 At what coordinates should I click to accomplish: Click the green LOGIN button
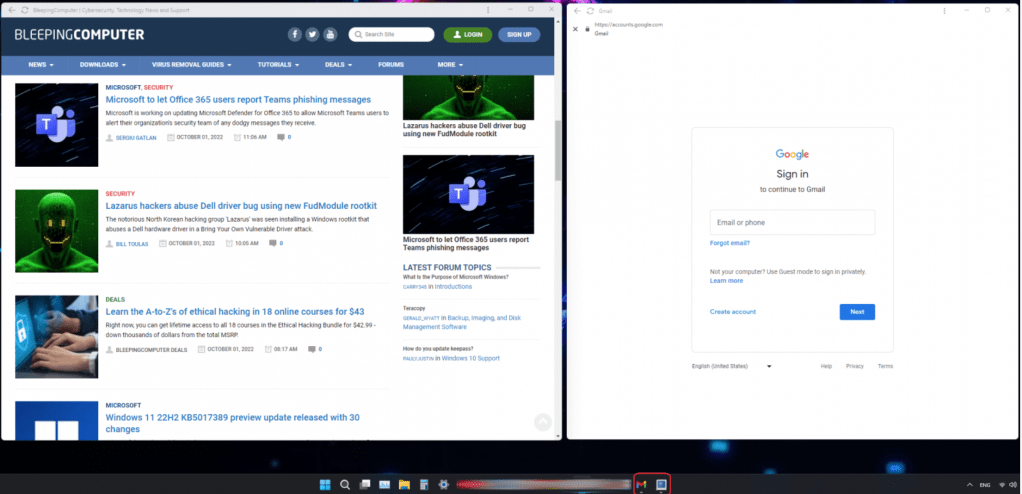tap(467, 35)
